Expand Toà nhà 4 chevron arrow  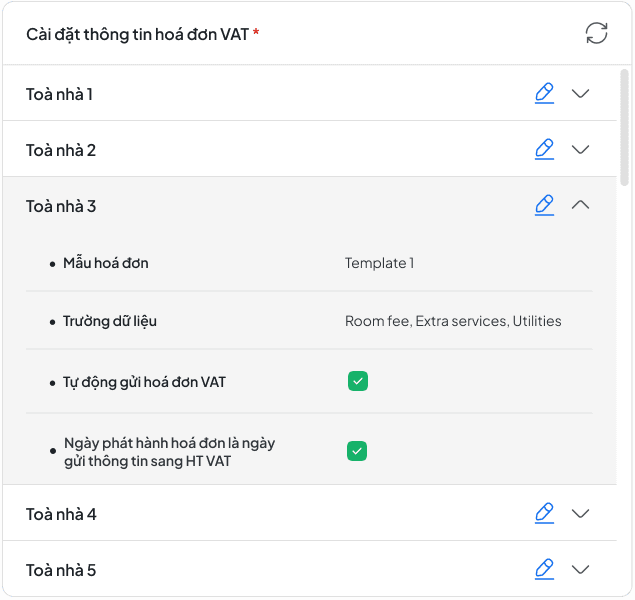click(580, 514)
